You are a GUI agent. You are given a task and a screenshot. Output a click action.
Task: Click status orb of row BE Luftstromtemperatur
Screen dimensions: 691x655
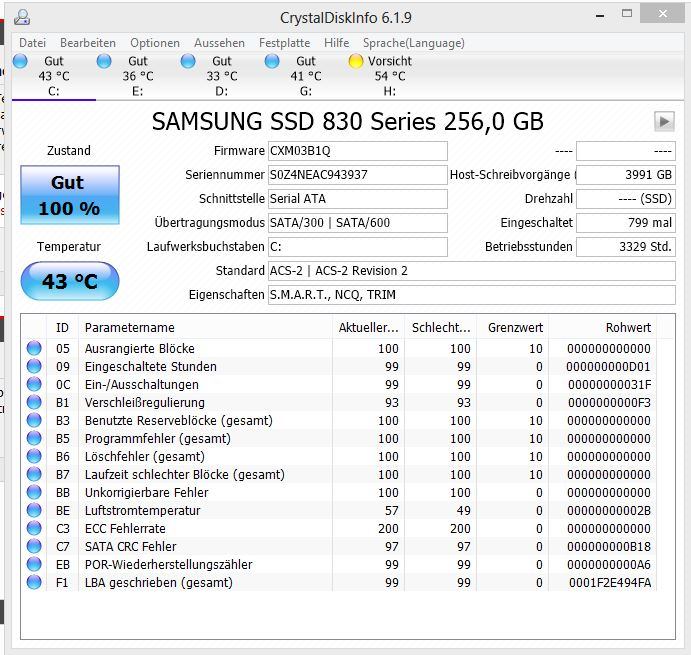click(x=34, y=510)
